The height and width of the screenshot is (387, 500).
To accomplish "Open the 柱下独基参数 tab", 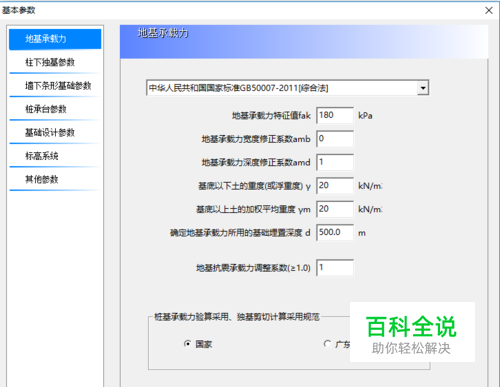I will [55, 62].
